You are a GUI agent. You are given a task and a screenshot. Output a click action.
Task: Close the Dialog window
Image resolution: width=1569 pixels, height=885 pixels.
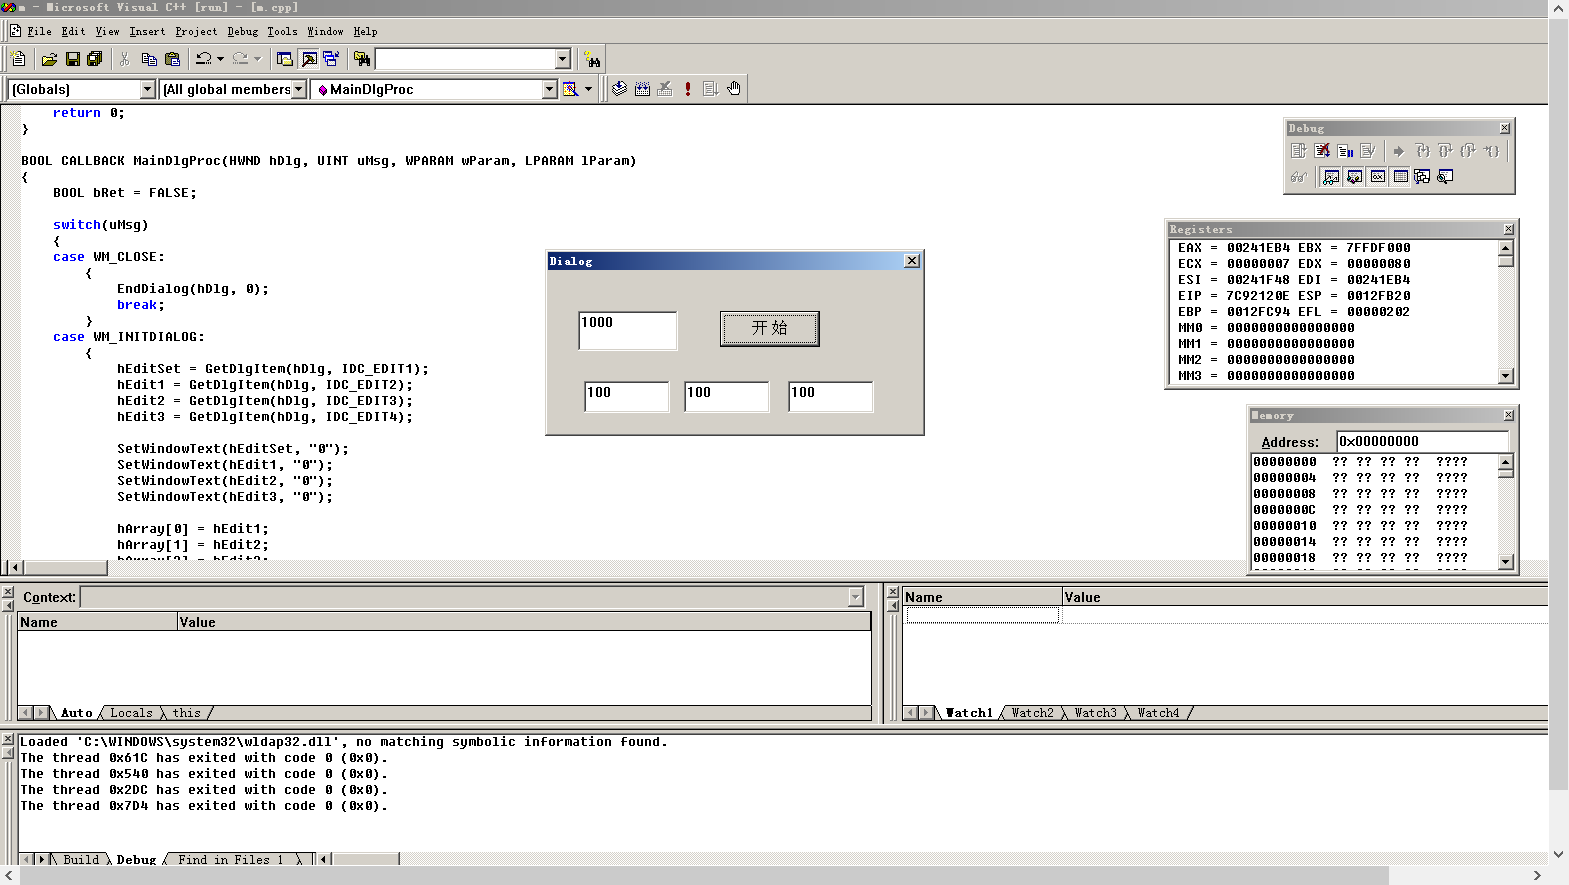912,261
